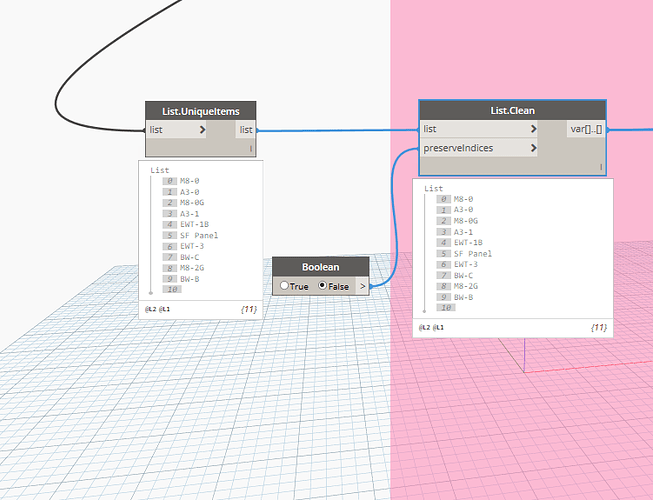Click item 'M8-0G' in UniqueItems preview
Viewport: 653px width, 500px height.
click(x=192, y=202)
